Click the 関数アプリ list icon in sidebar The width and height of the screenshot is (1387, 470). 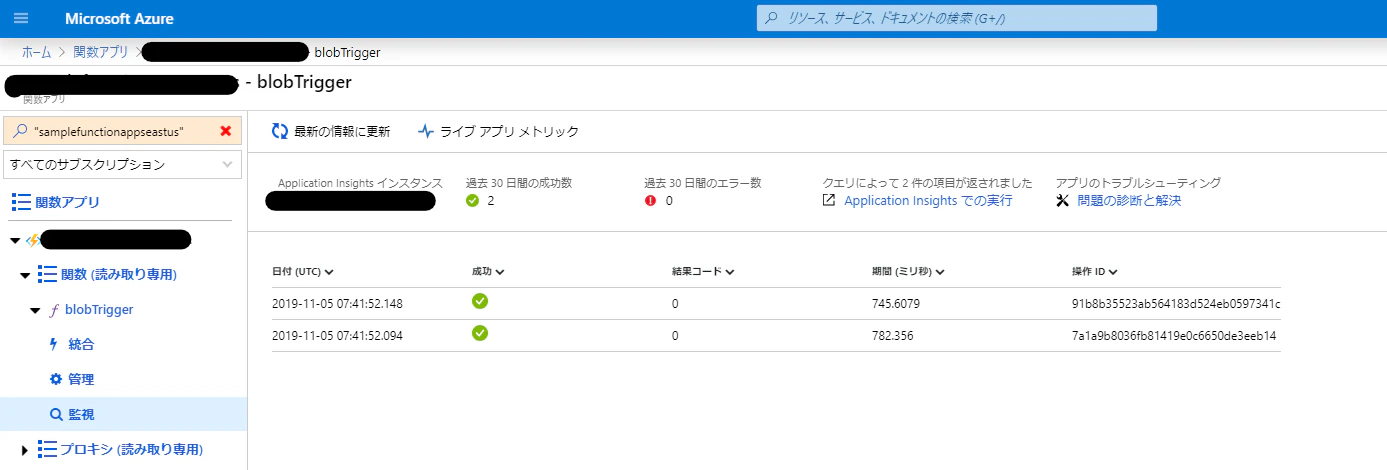(x=21, y=202)
